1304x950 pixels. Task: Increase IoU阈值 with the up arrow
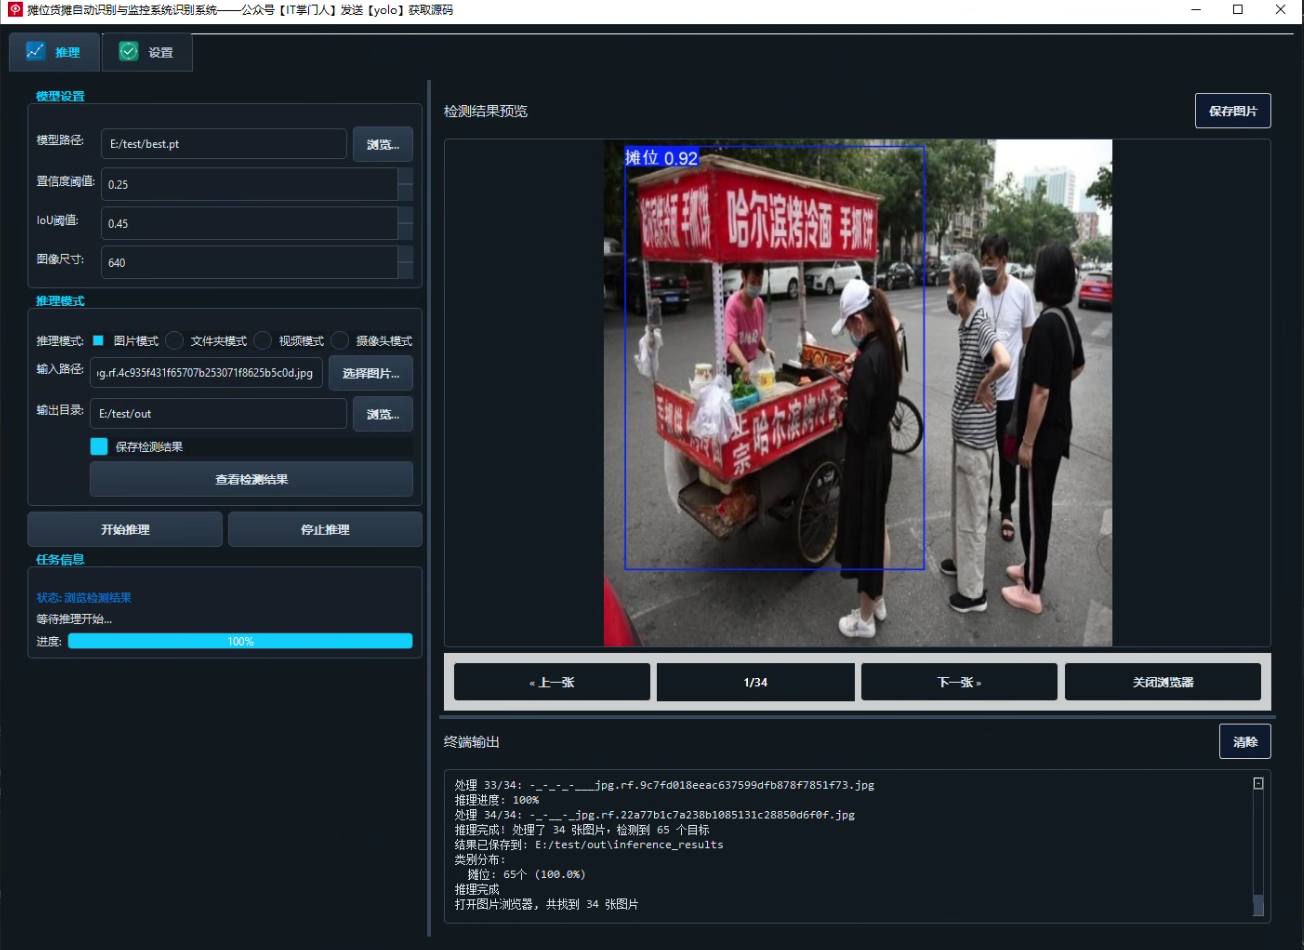405,215
